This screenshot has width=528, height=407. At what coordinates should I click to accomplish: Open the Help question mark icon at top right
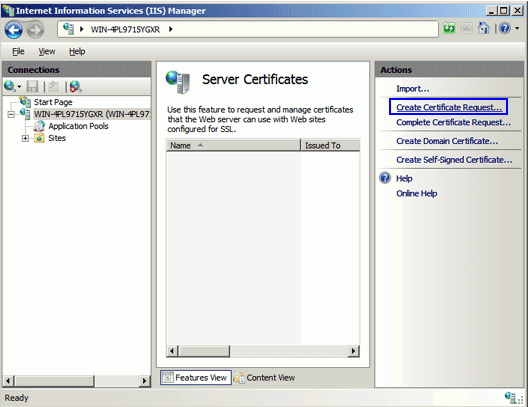[x=504, y=29]
